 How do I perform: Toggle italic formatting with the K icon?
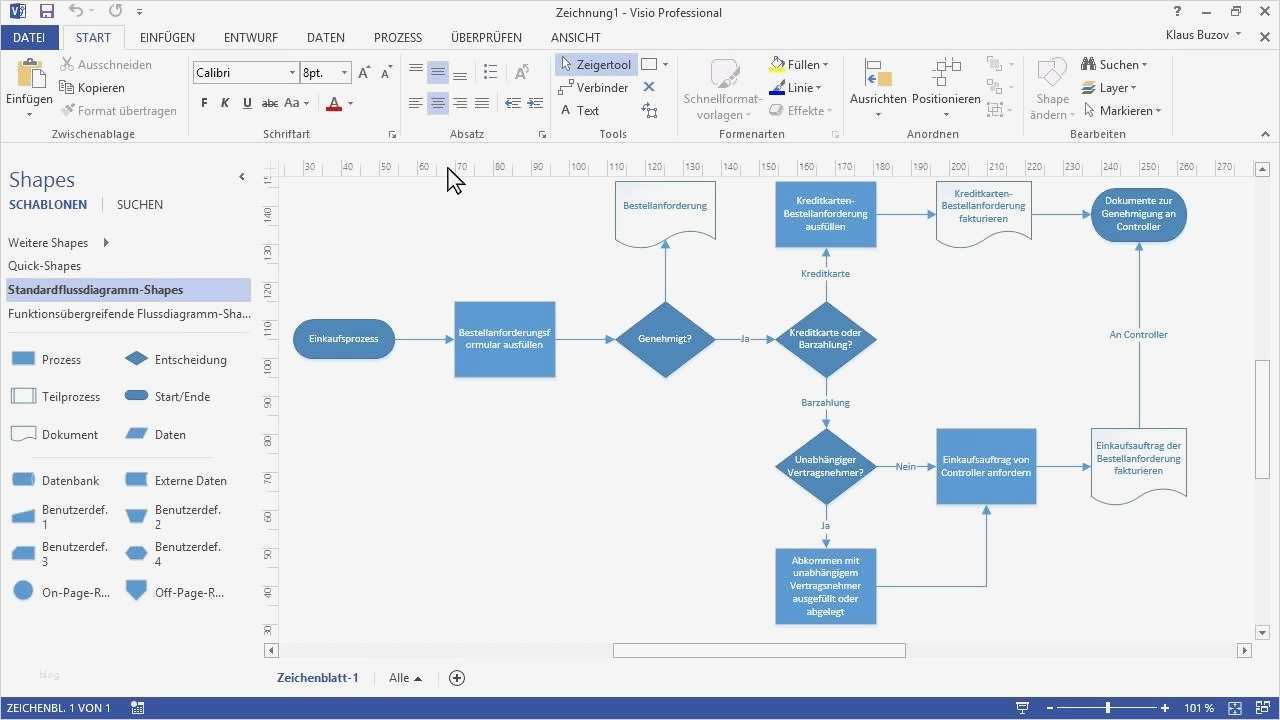[225, 102]
